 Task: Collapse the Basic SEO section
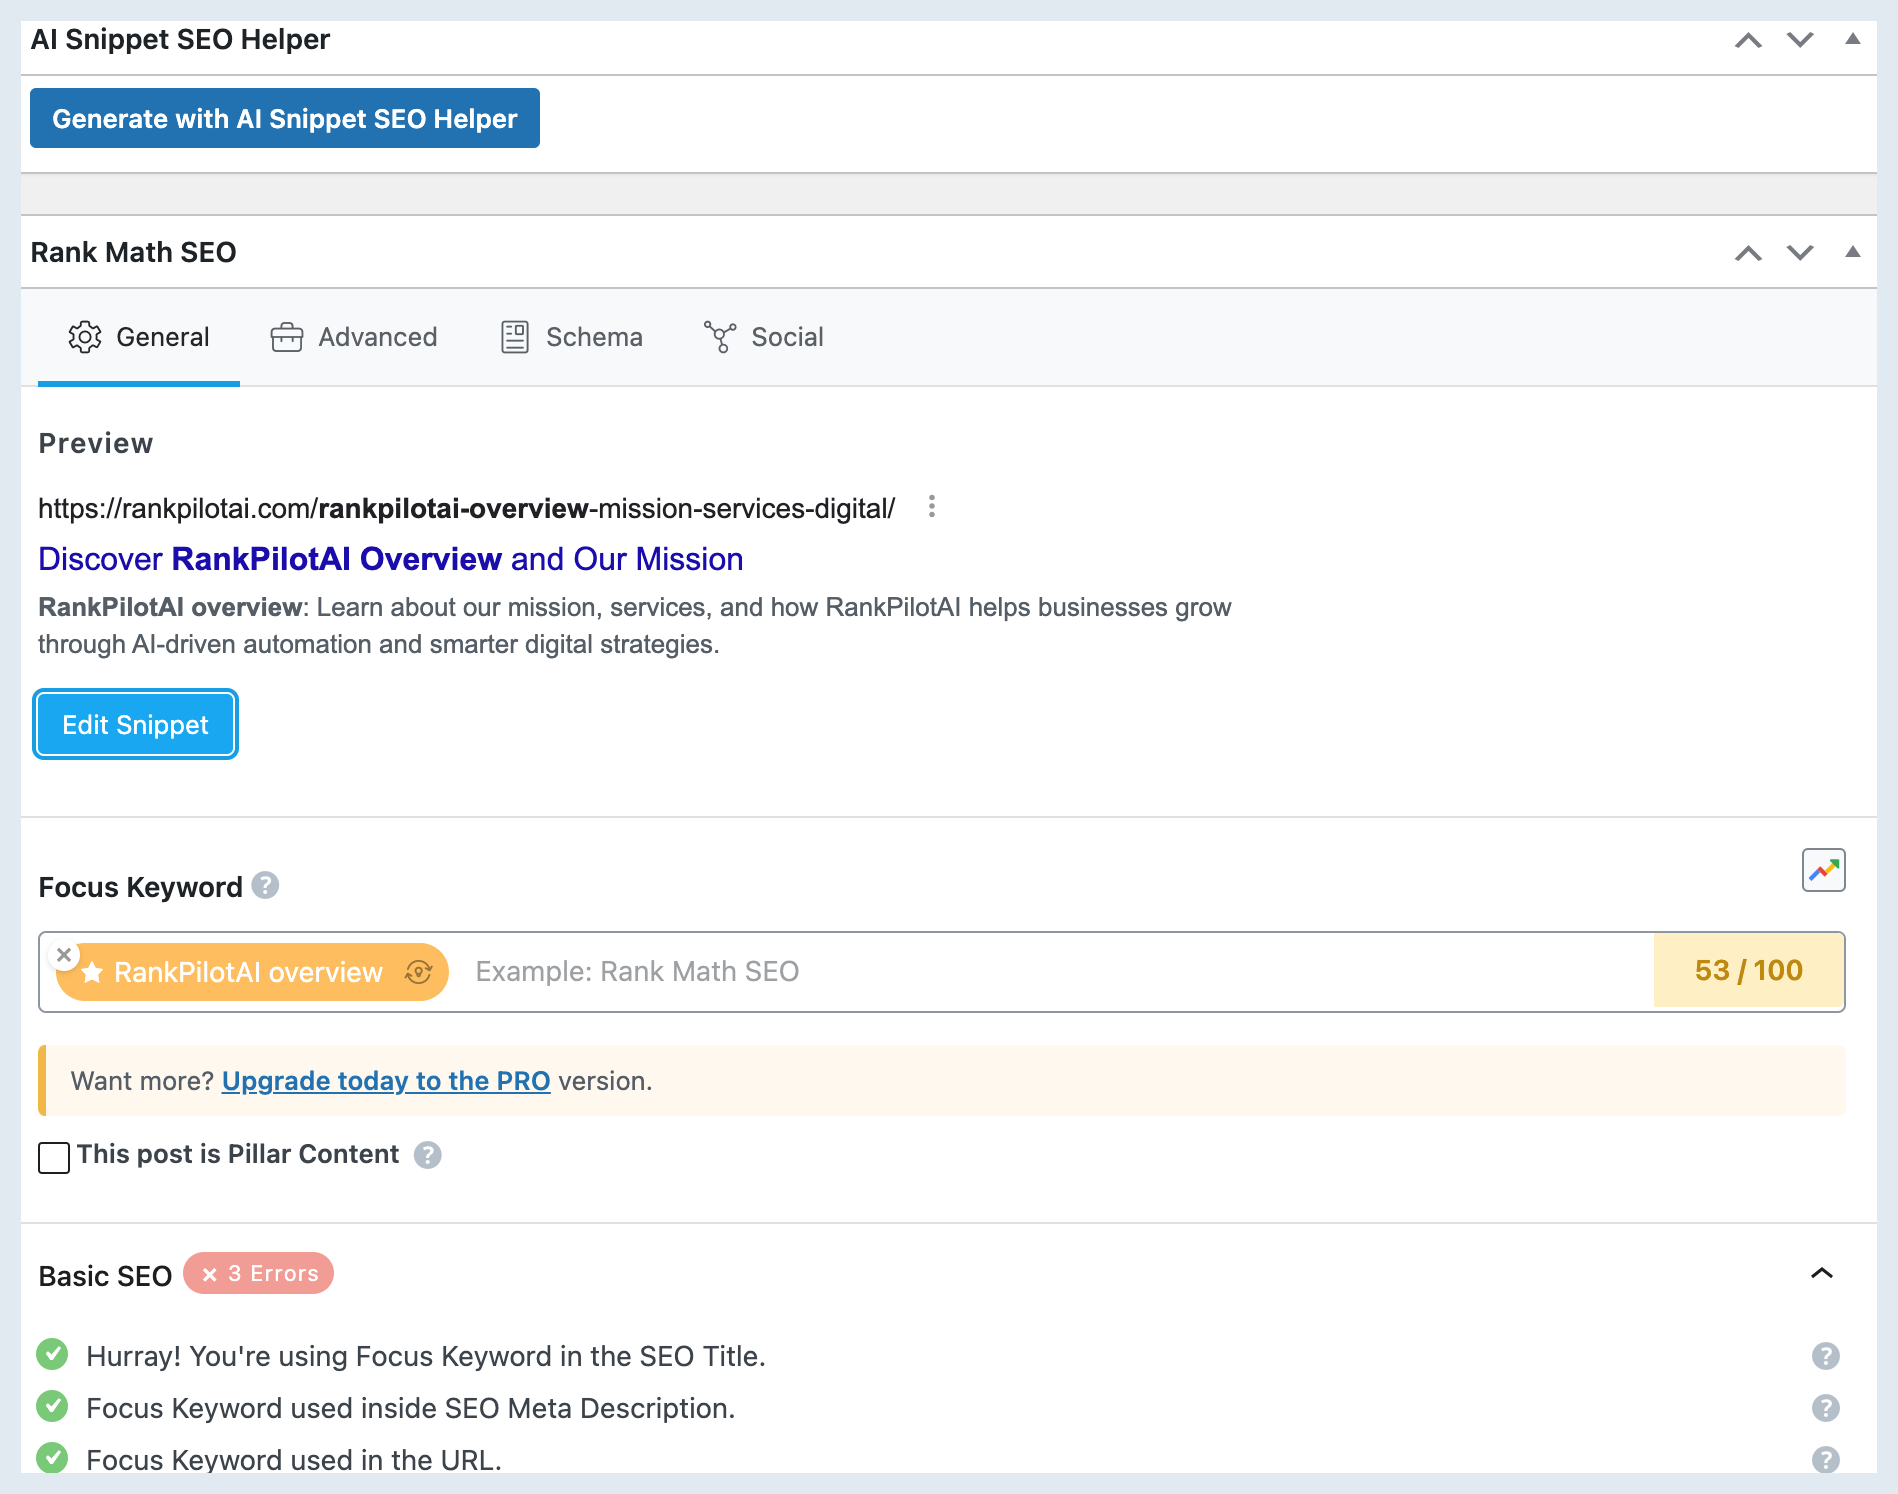click(x=1822, y=1273)
